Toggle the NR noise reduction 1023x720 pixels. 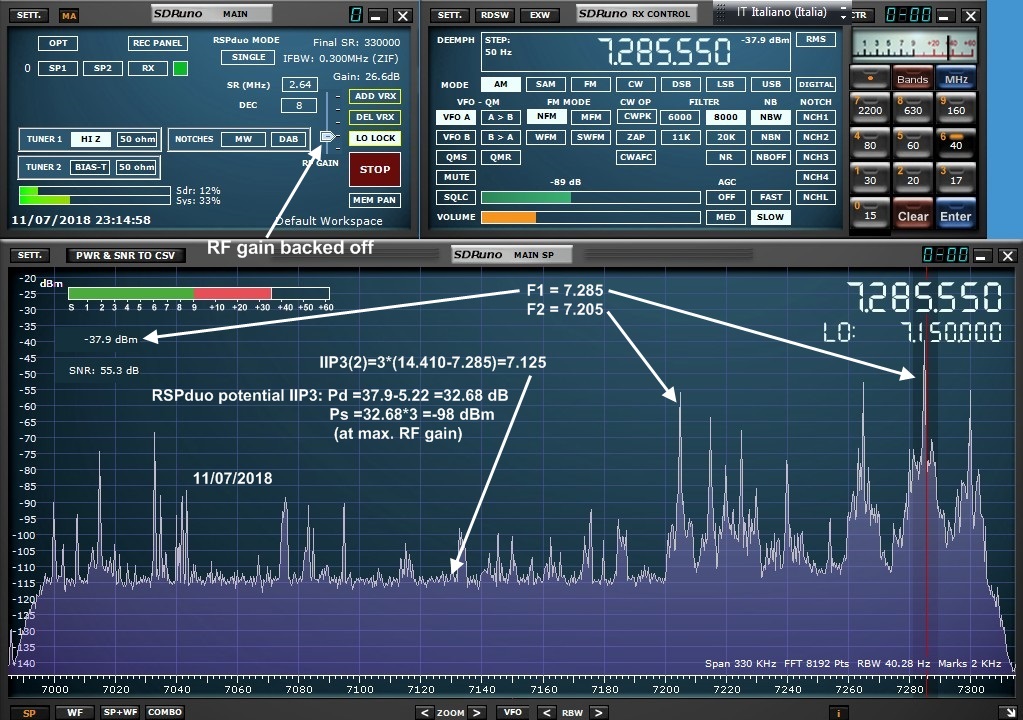(725, 157)
